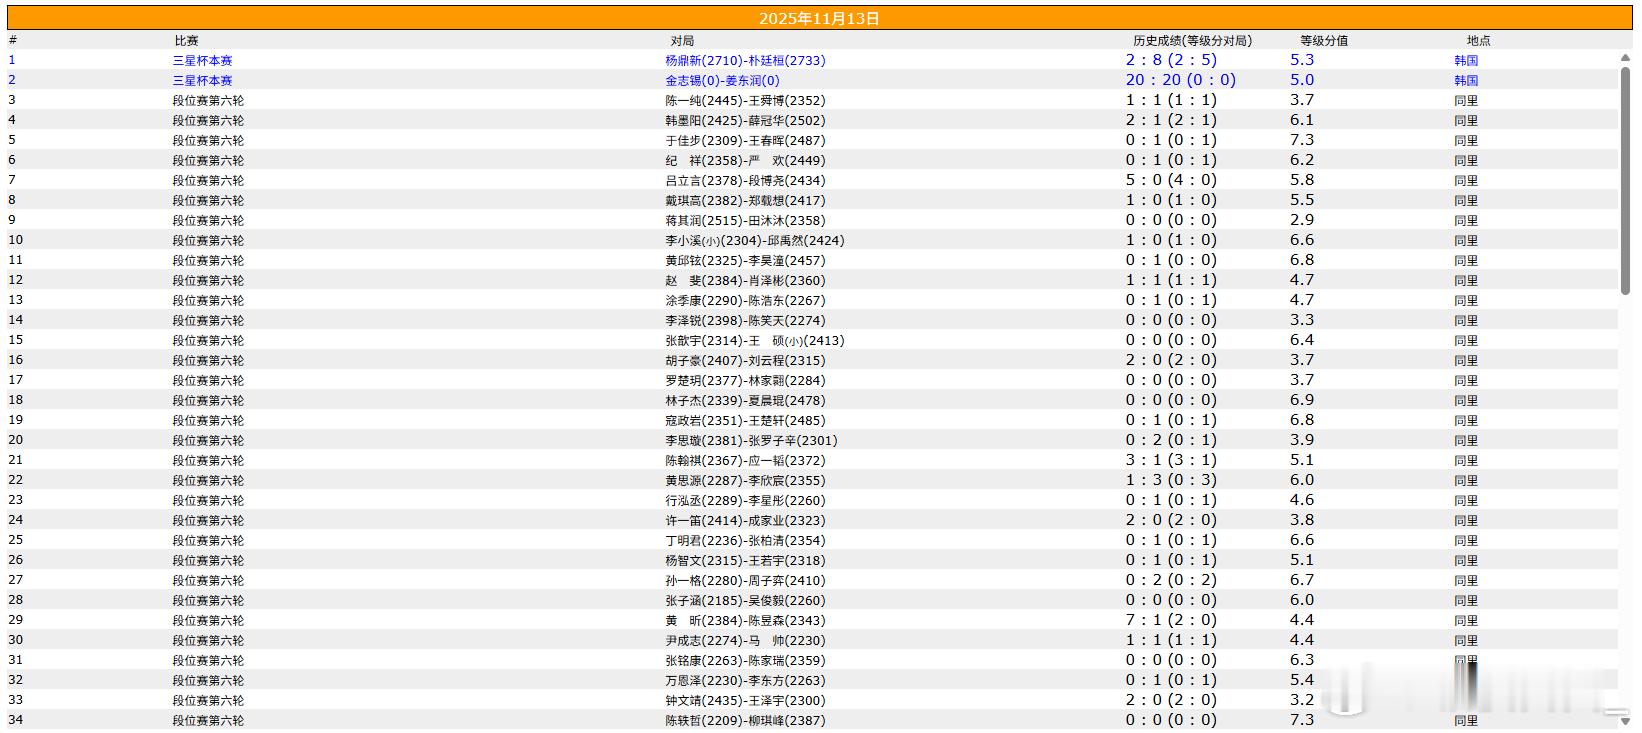Select the match 李泽锐(2398)-陈芙天(2274)
This screenshot has width=1642, height=733.
coord(746,320)
